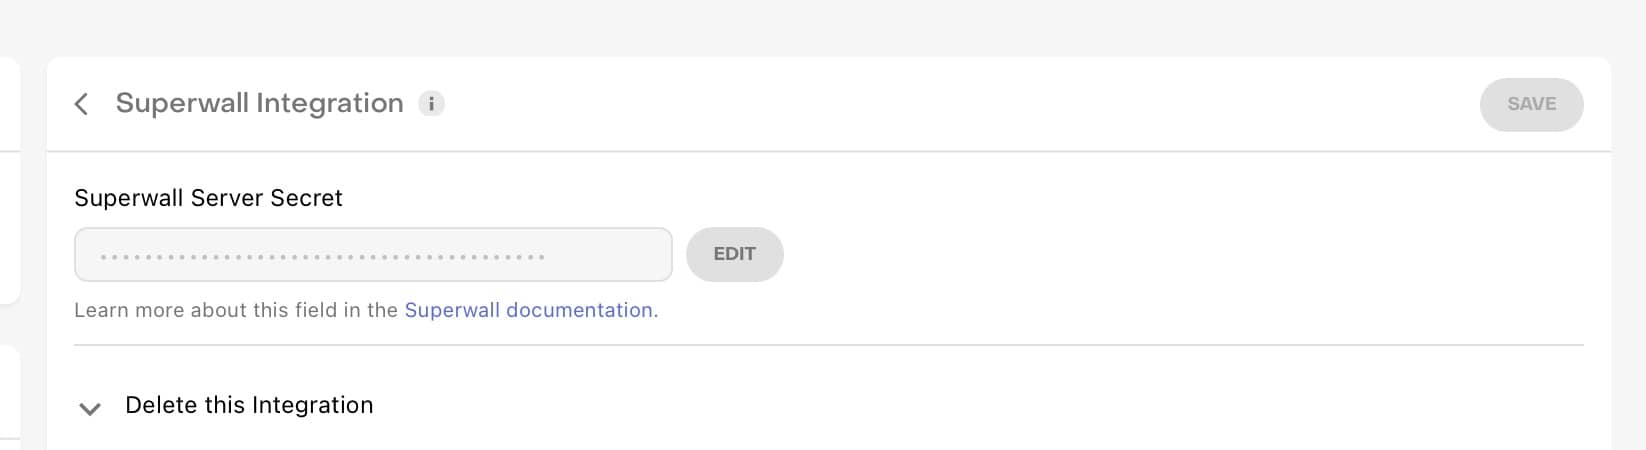
Task: Click the info icon beside Superwall Integration
Action: click(431, 104)
